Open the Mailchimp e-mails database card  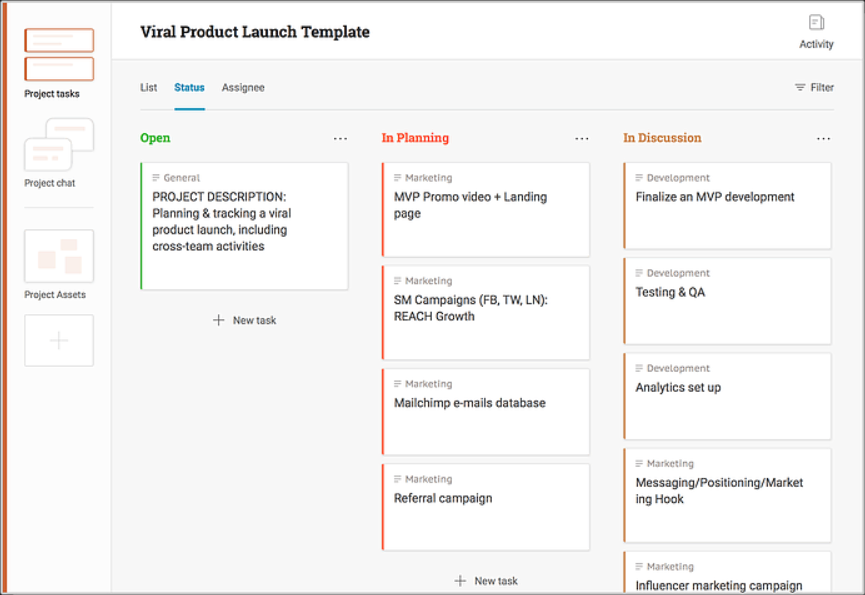pos(485,412)
